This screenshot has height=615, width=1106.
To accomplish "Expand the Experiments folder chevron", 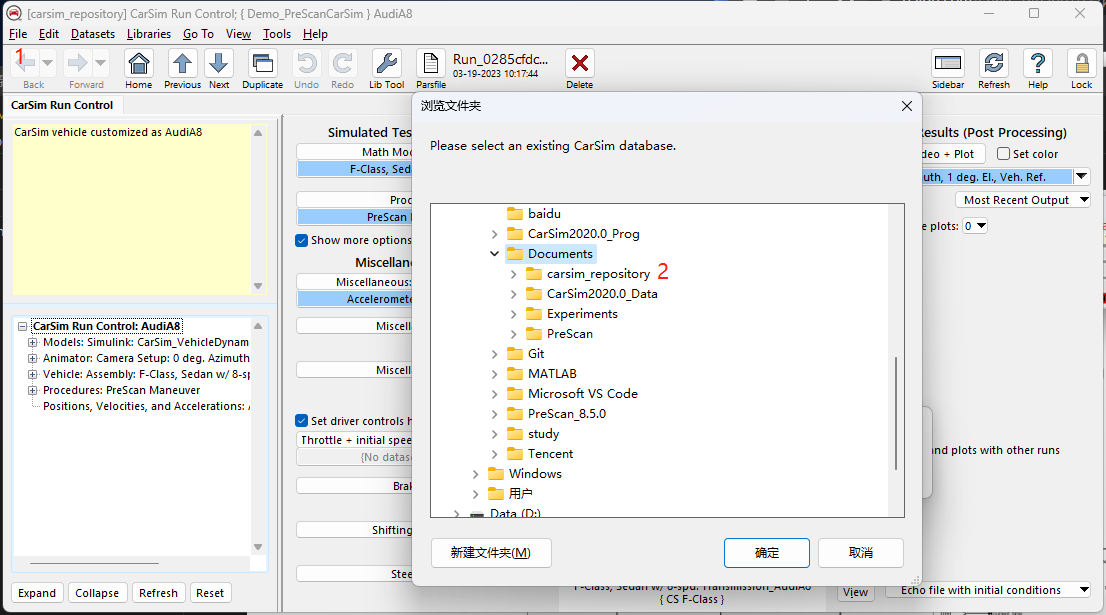I will point(513,314).
